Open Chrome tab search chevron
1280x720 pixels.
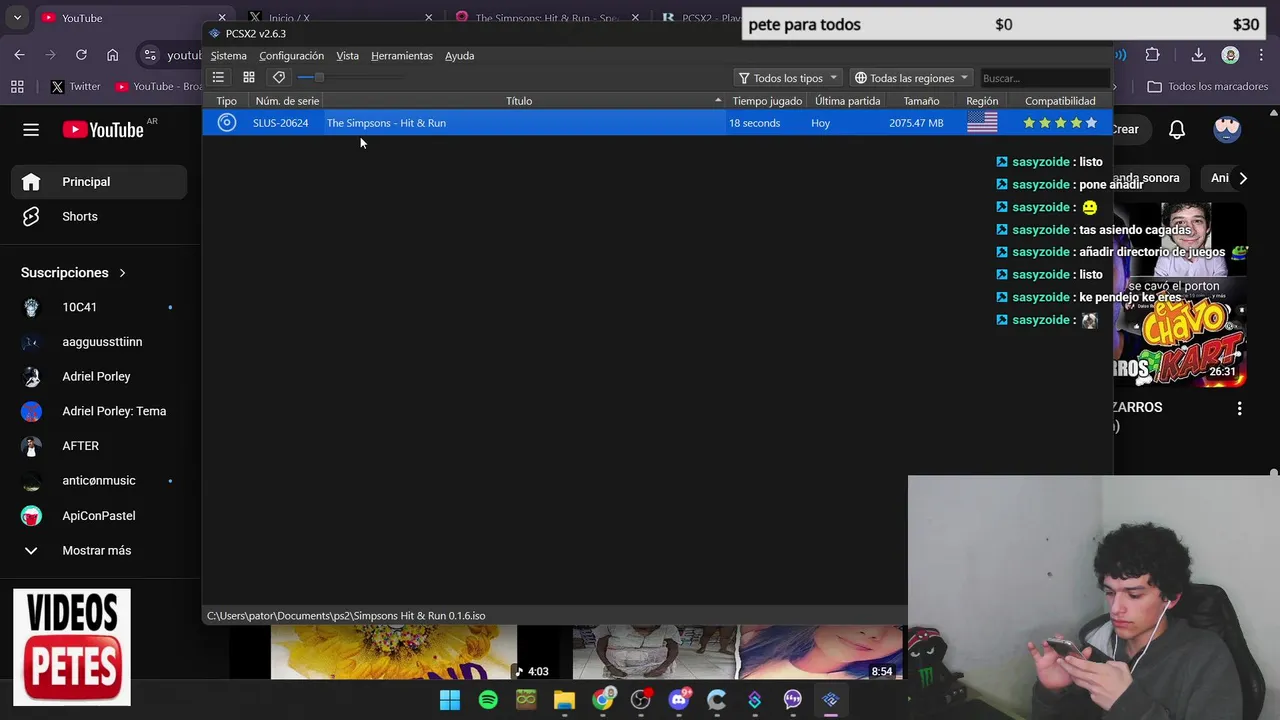(x=17, y=18)
